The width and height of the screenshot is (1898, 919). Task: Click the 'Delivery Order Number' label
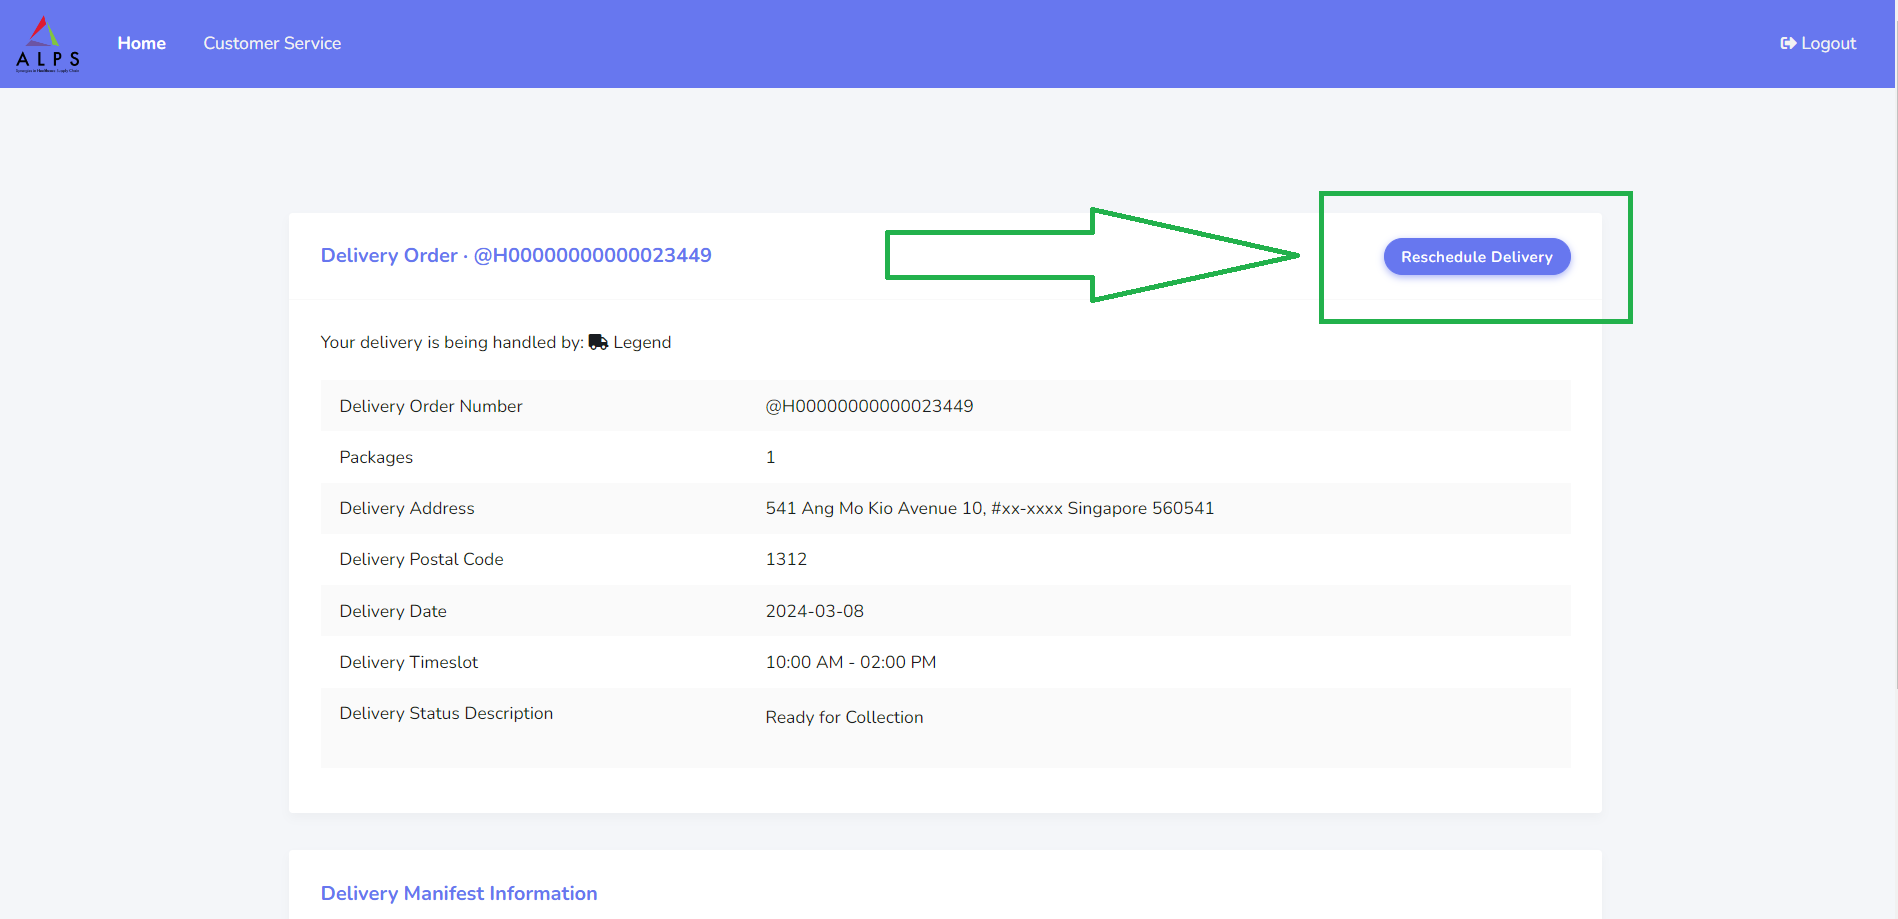tap(430, 406)
